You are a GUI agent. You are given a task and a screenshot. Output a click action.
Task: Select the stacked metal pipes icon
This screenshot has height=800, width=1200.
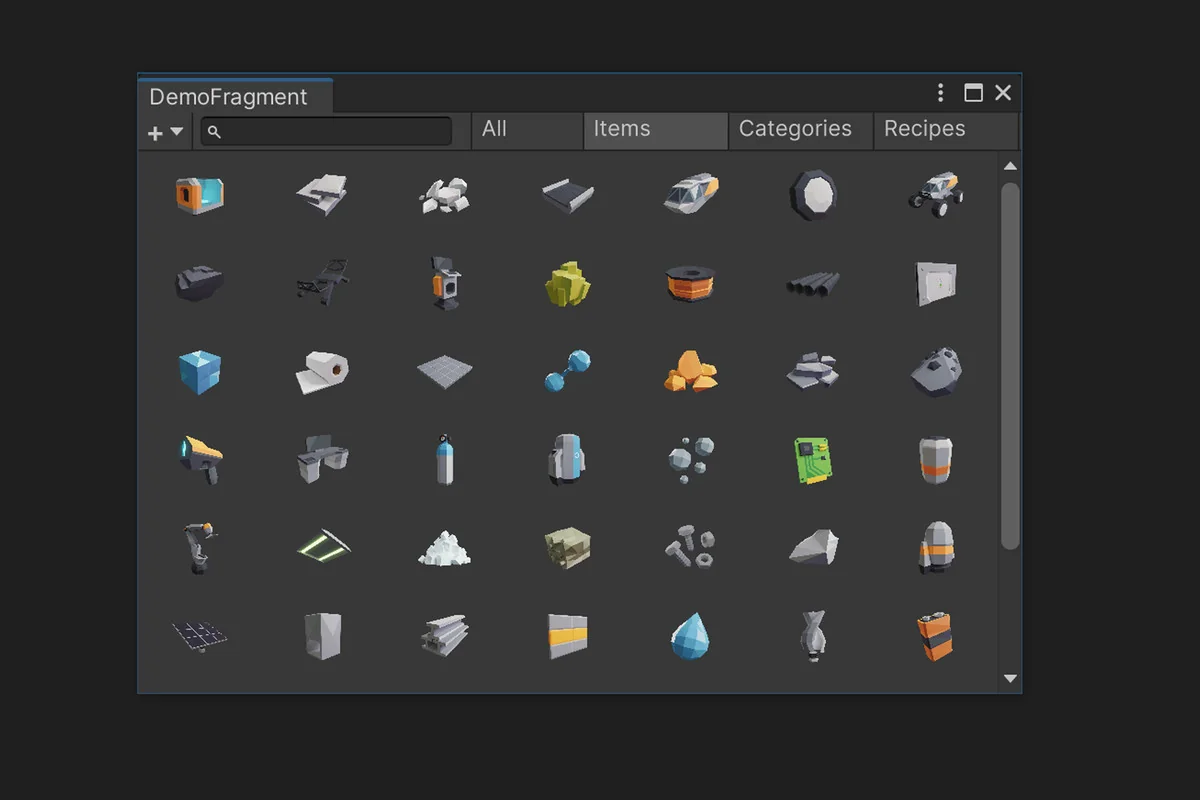[811, 283]
